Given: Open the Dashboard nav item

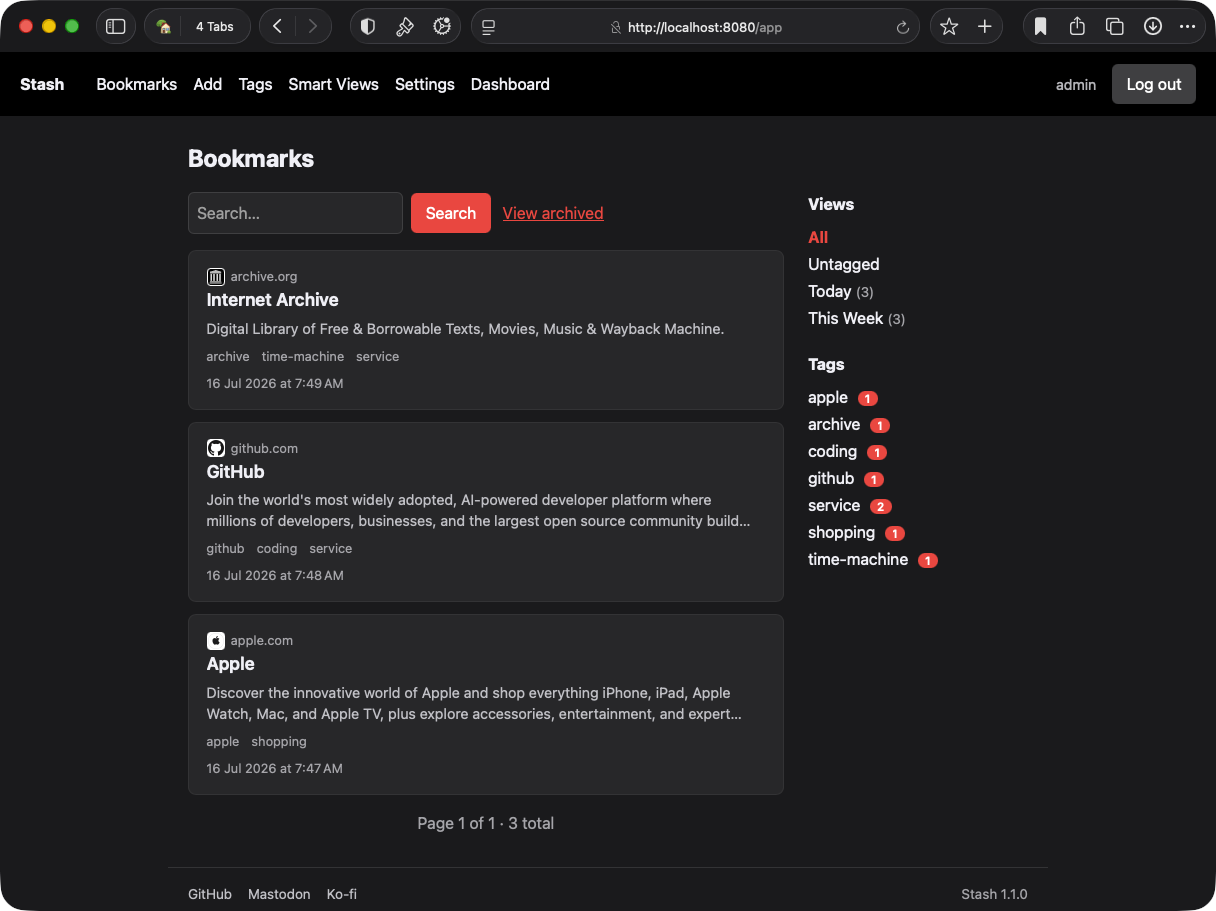Looking at the screenshot, I should (x=510, y=84).
